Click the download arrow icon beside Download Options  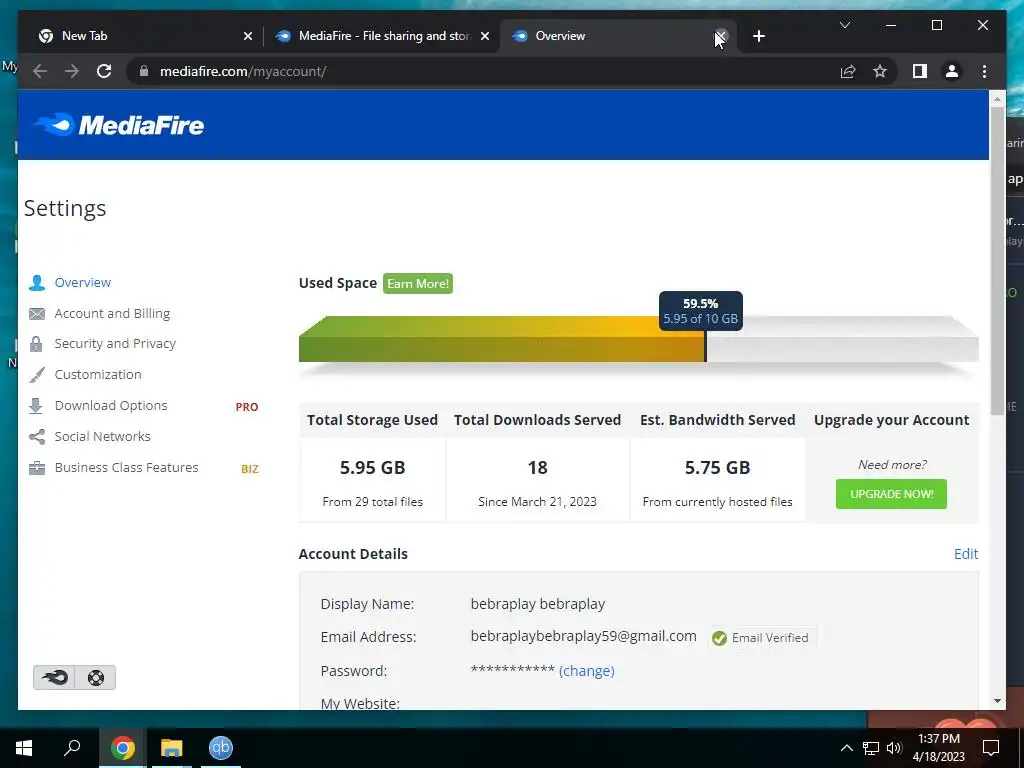(x=36, y=406)
